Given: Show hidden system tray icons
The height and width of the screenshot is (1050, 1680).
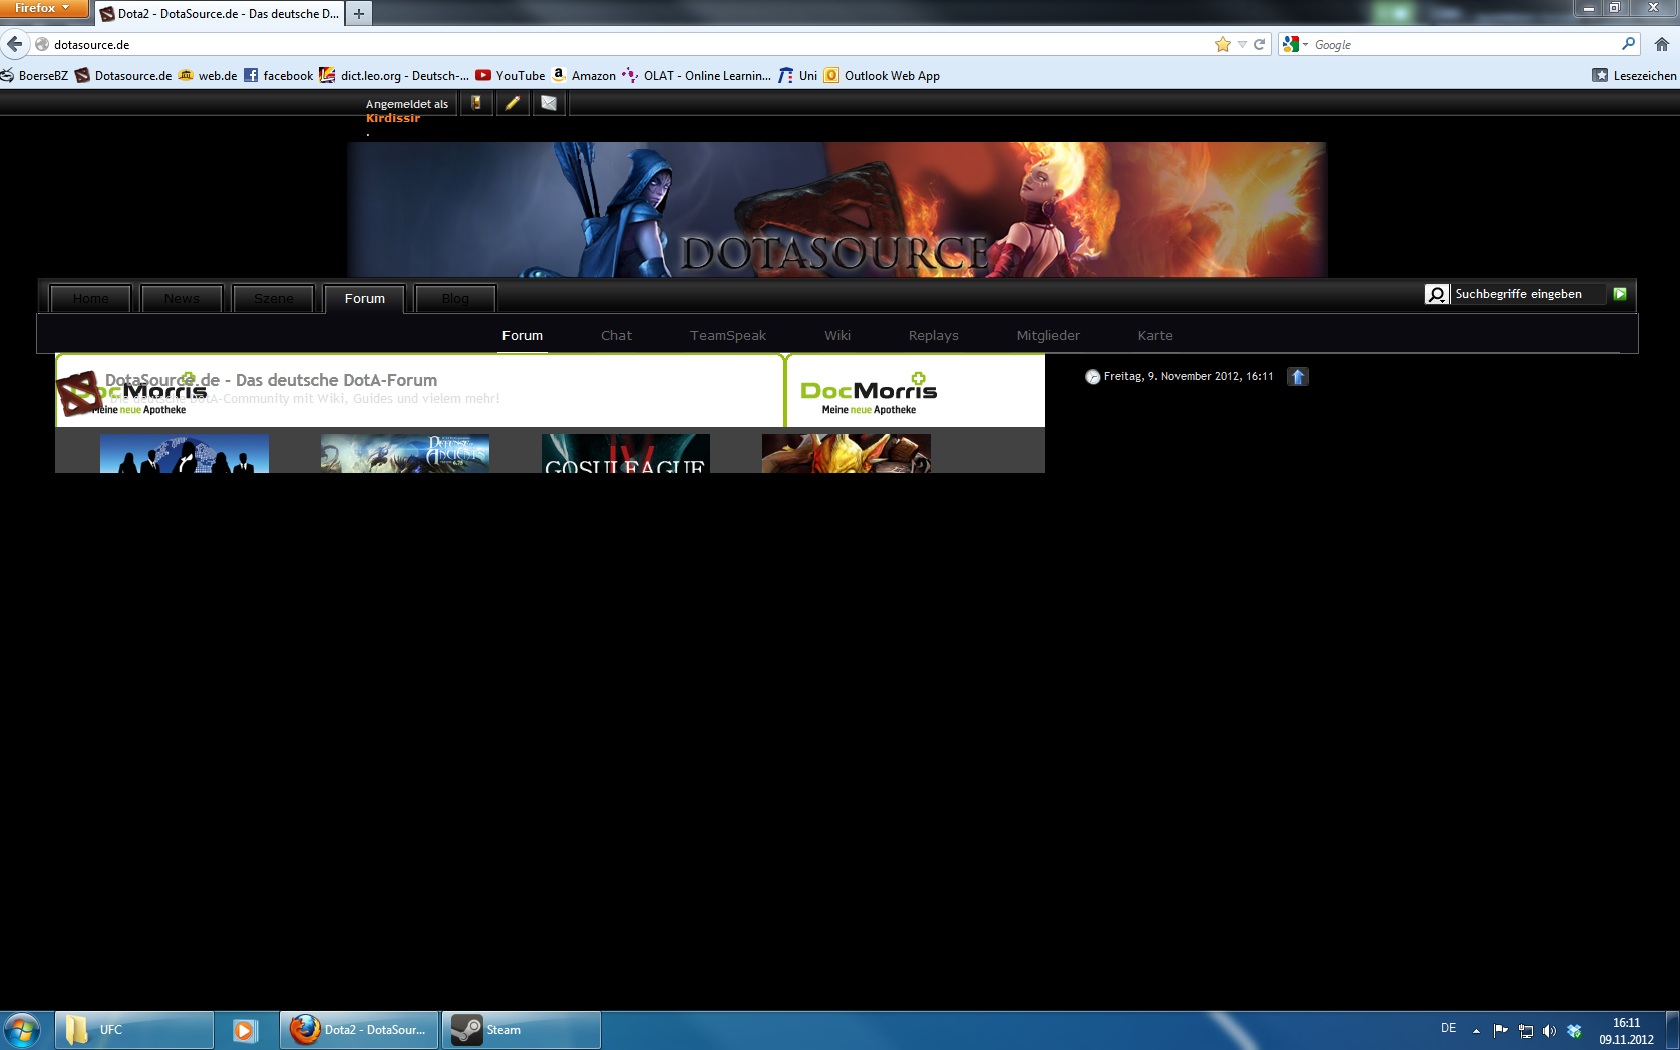Looking at the screenshot, I should [1476, 1030].
